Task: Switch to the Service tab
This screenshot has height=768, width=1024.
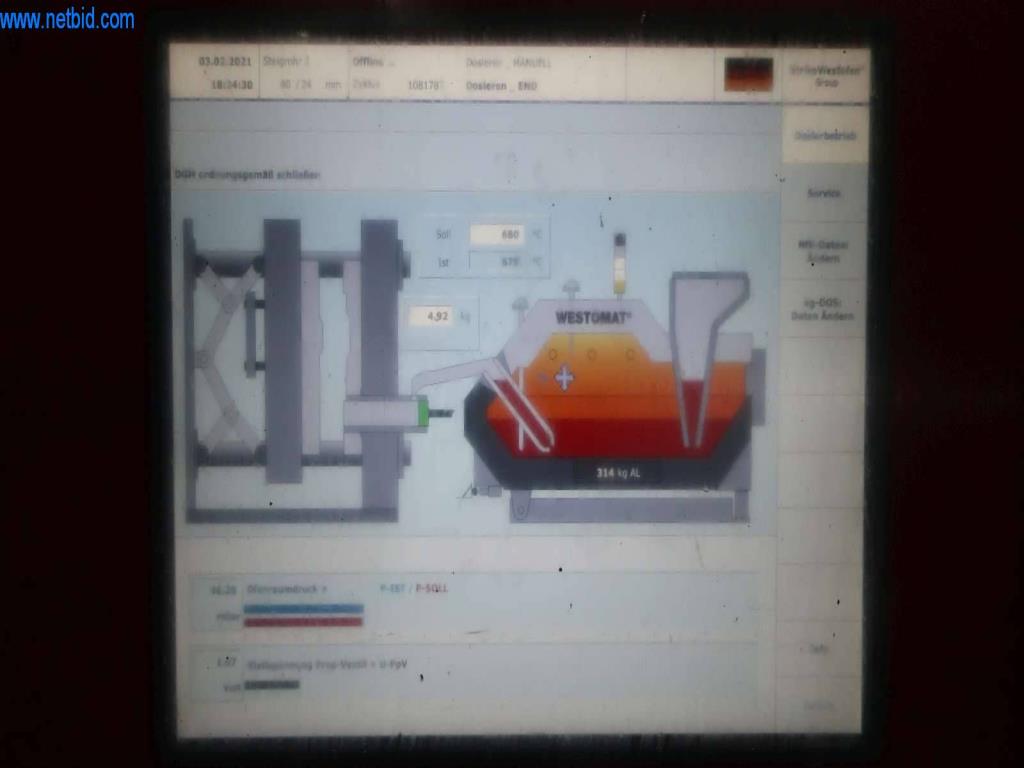Action: coord(825,194)
